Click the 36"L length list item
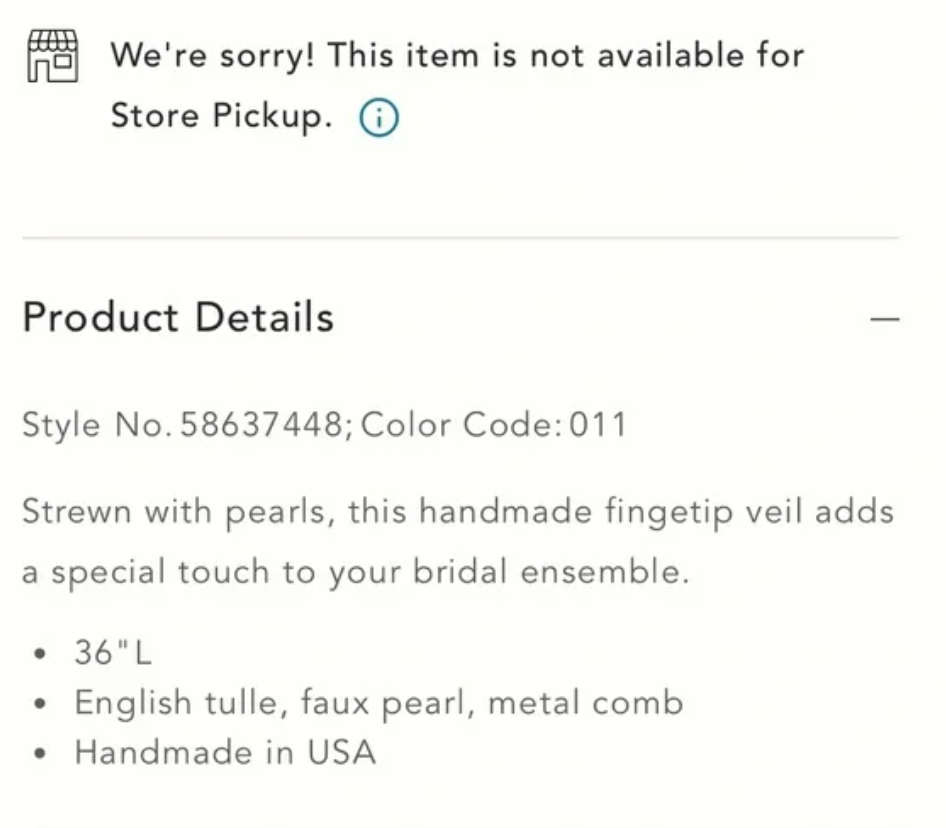The image size is (946, 828). (x=113, y=653)
